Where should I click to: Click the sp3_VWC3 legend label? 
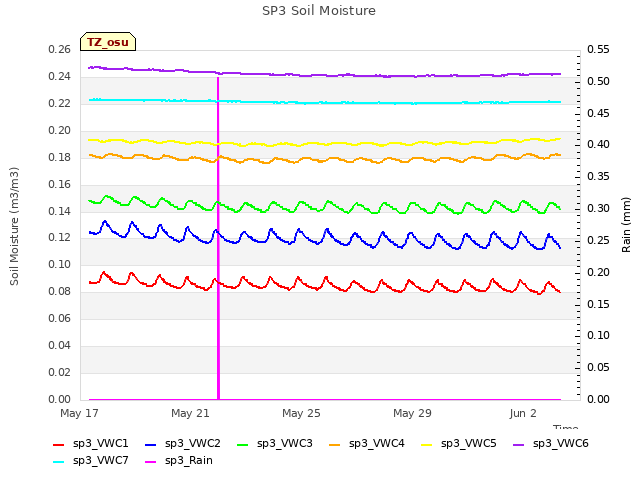[x=284, y=443]
